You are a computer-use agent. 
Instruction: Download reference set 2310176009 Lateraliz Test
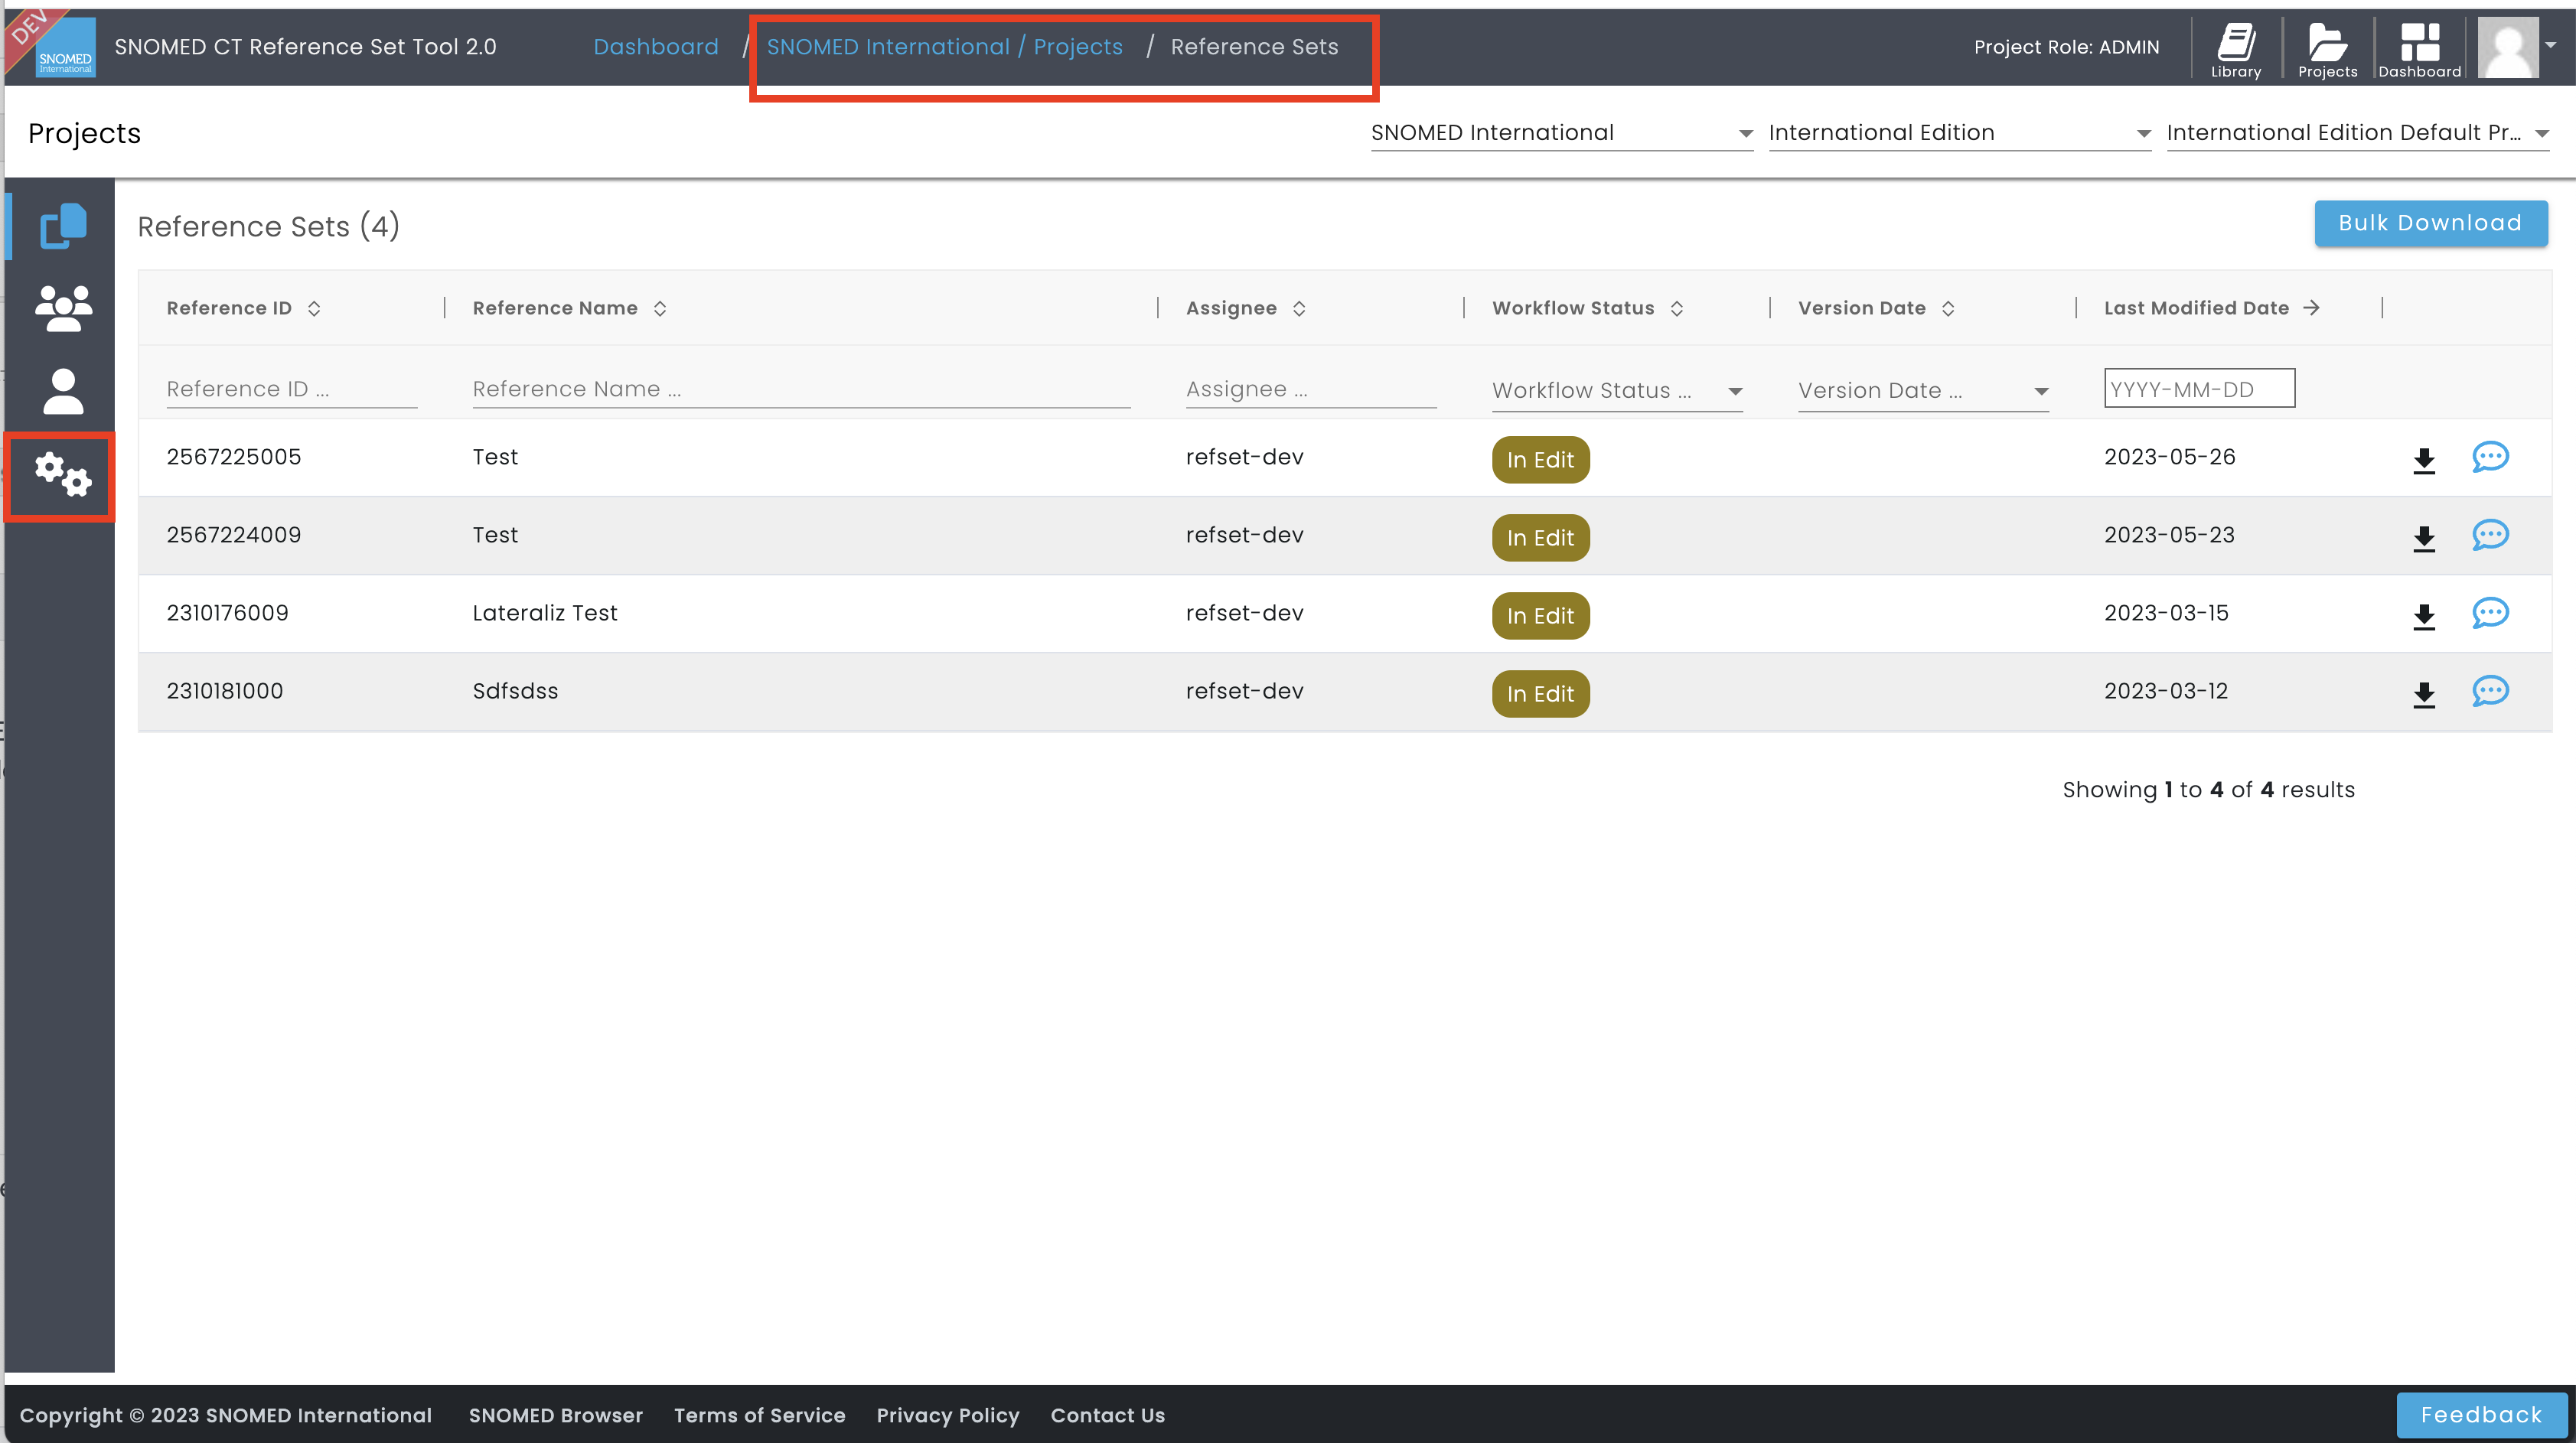point(2424,616)
